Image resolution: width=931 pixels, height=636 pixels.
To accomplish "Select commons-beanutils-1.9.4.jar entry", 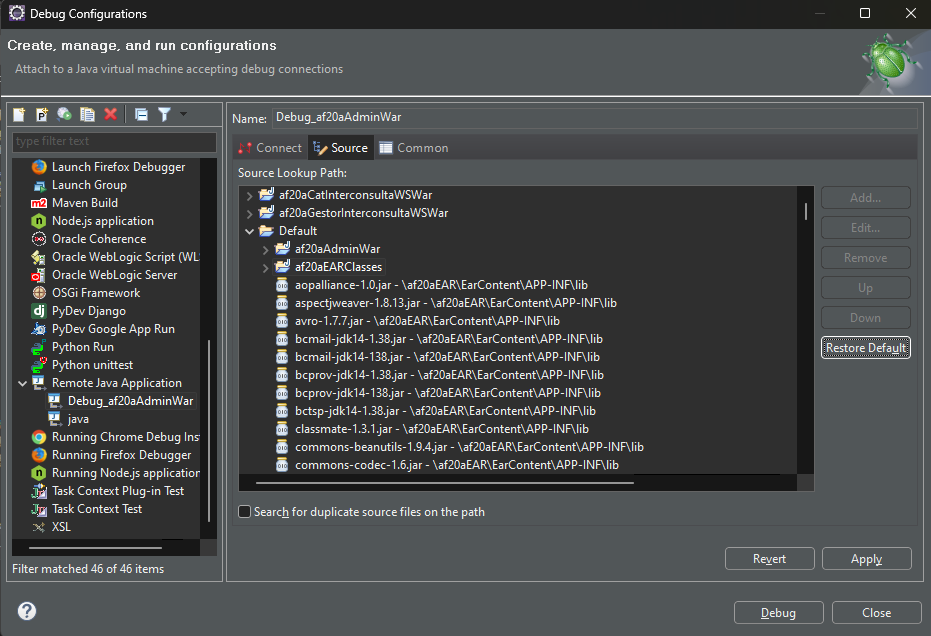I will click(469, 447).
